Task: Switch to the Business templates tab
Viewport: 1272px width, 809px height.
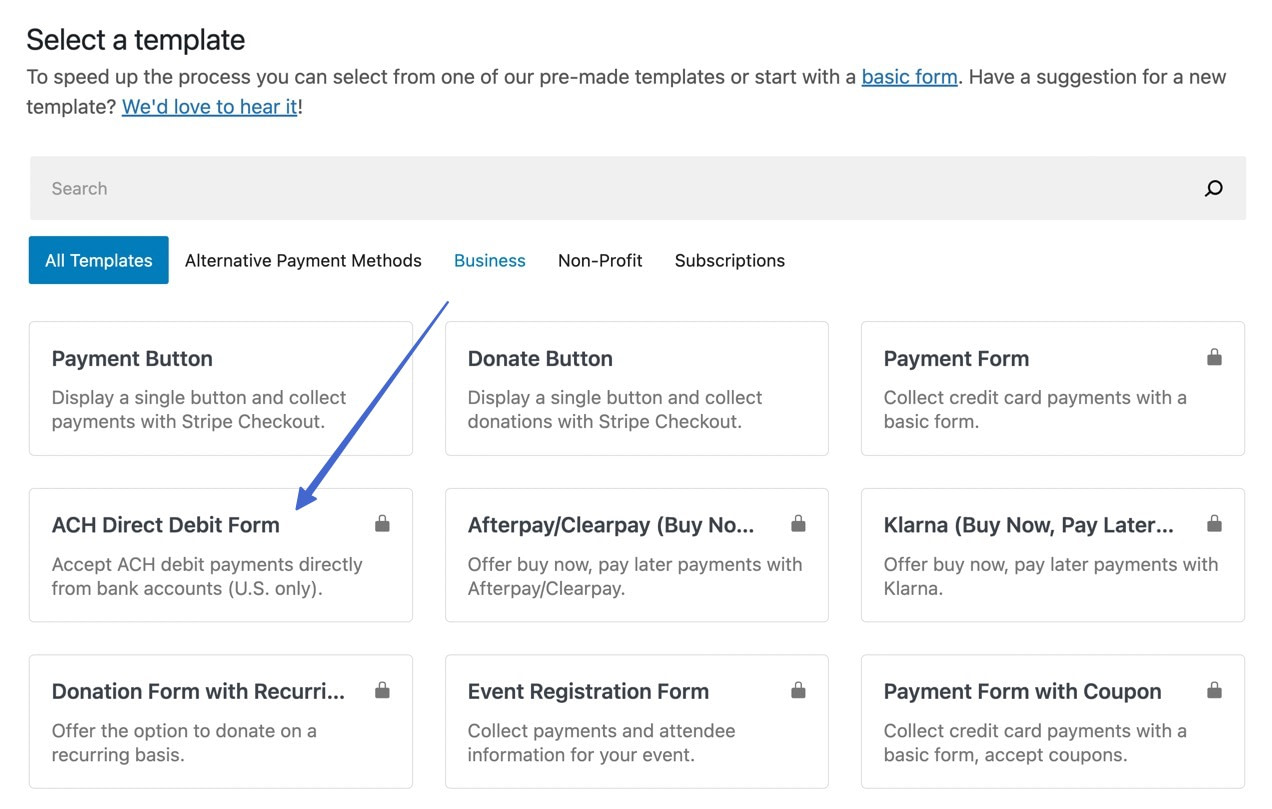Action: point(489,260)
